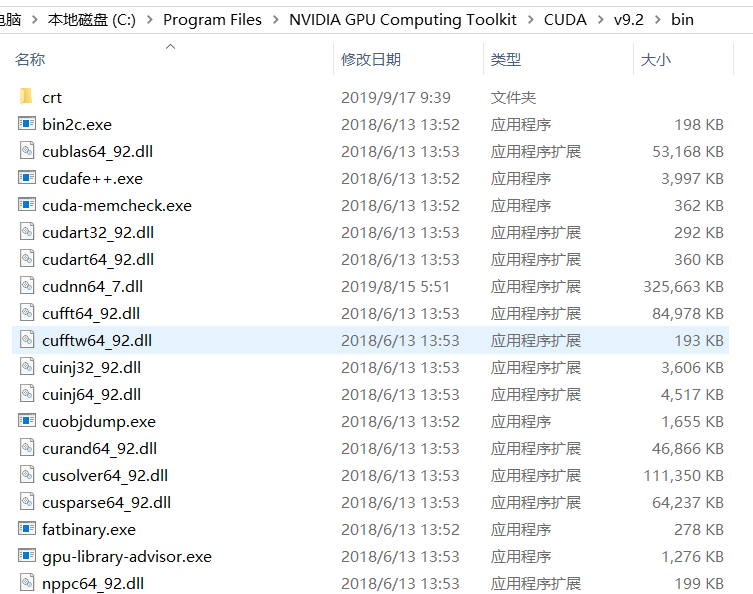
Task: Click the cusolver64_92.dll file icon
Action: (27, 475)
